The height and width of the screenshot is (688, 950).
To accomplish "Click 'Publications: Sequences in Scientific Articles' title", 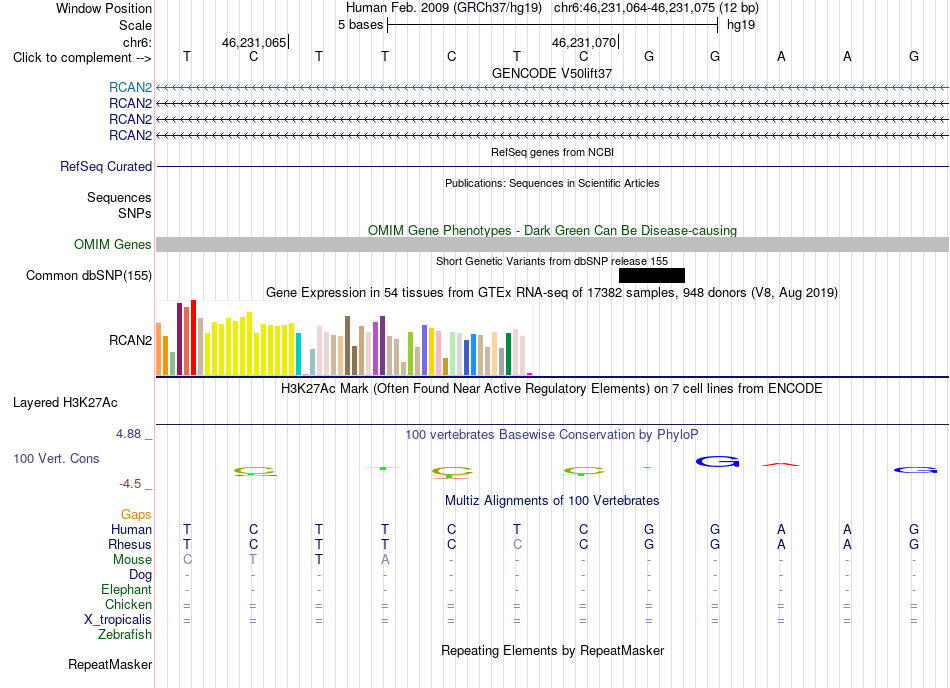I will pos(552,183).
